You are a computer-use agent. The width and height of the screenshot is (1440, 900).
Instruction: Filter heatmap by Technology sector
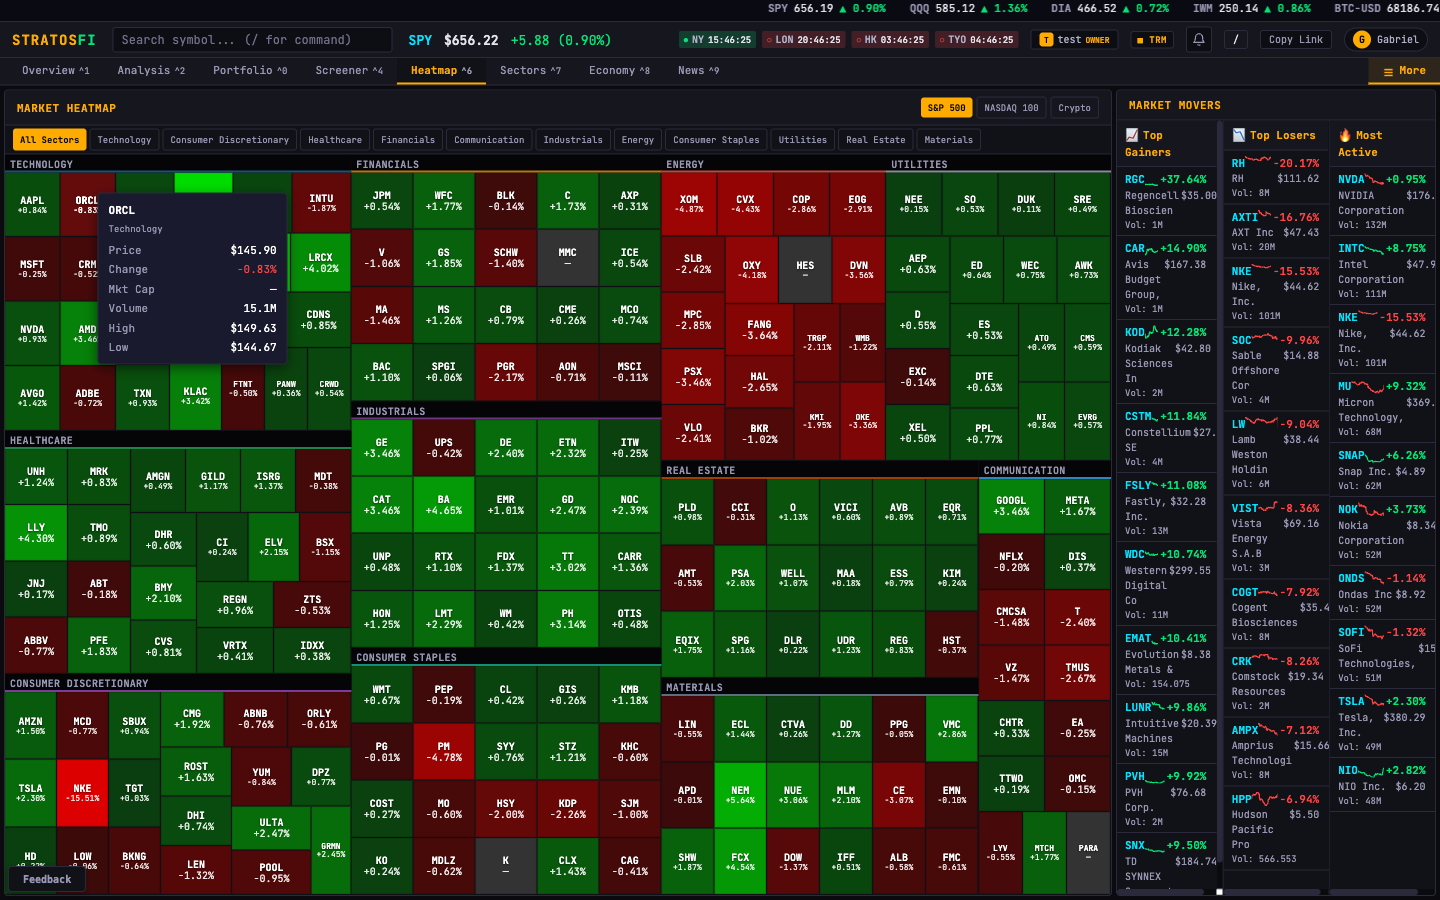point(124,140)
